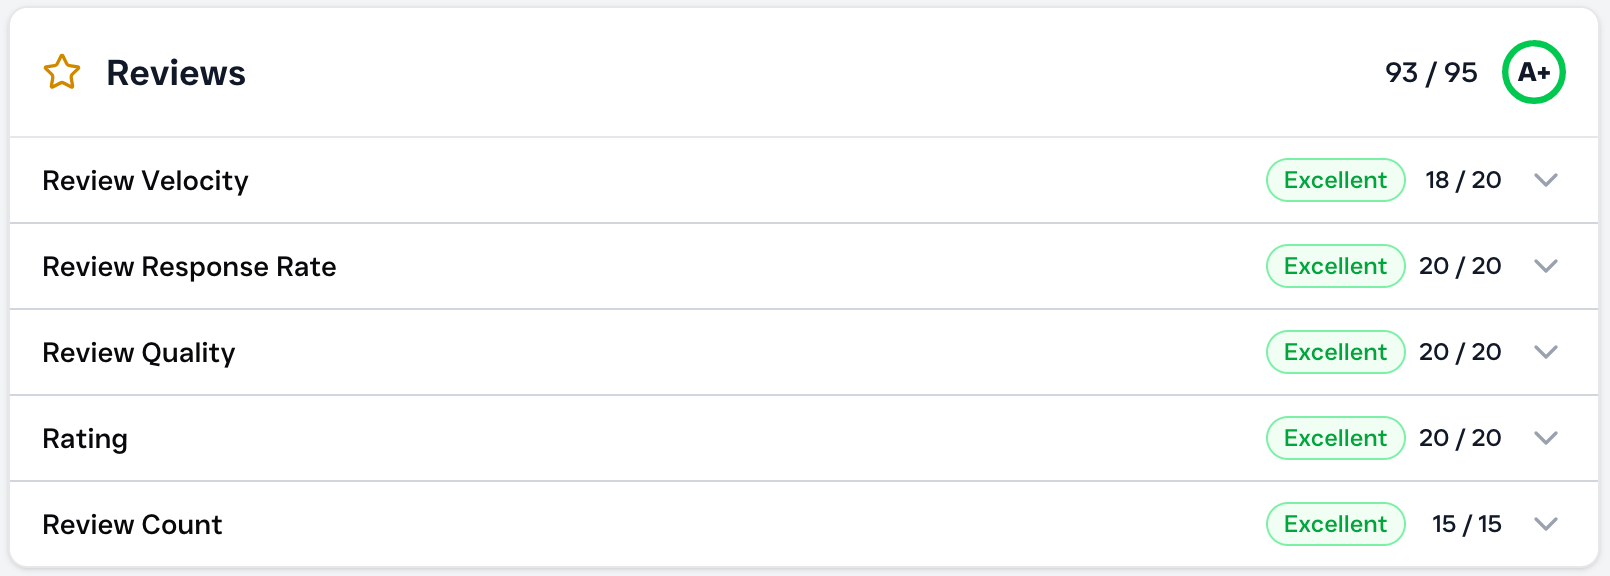This screenshot has height=576, width=1610.
Task: Expand the Review Quality chevron
Action: point(1546,352)
